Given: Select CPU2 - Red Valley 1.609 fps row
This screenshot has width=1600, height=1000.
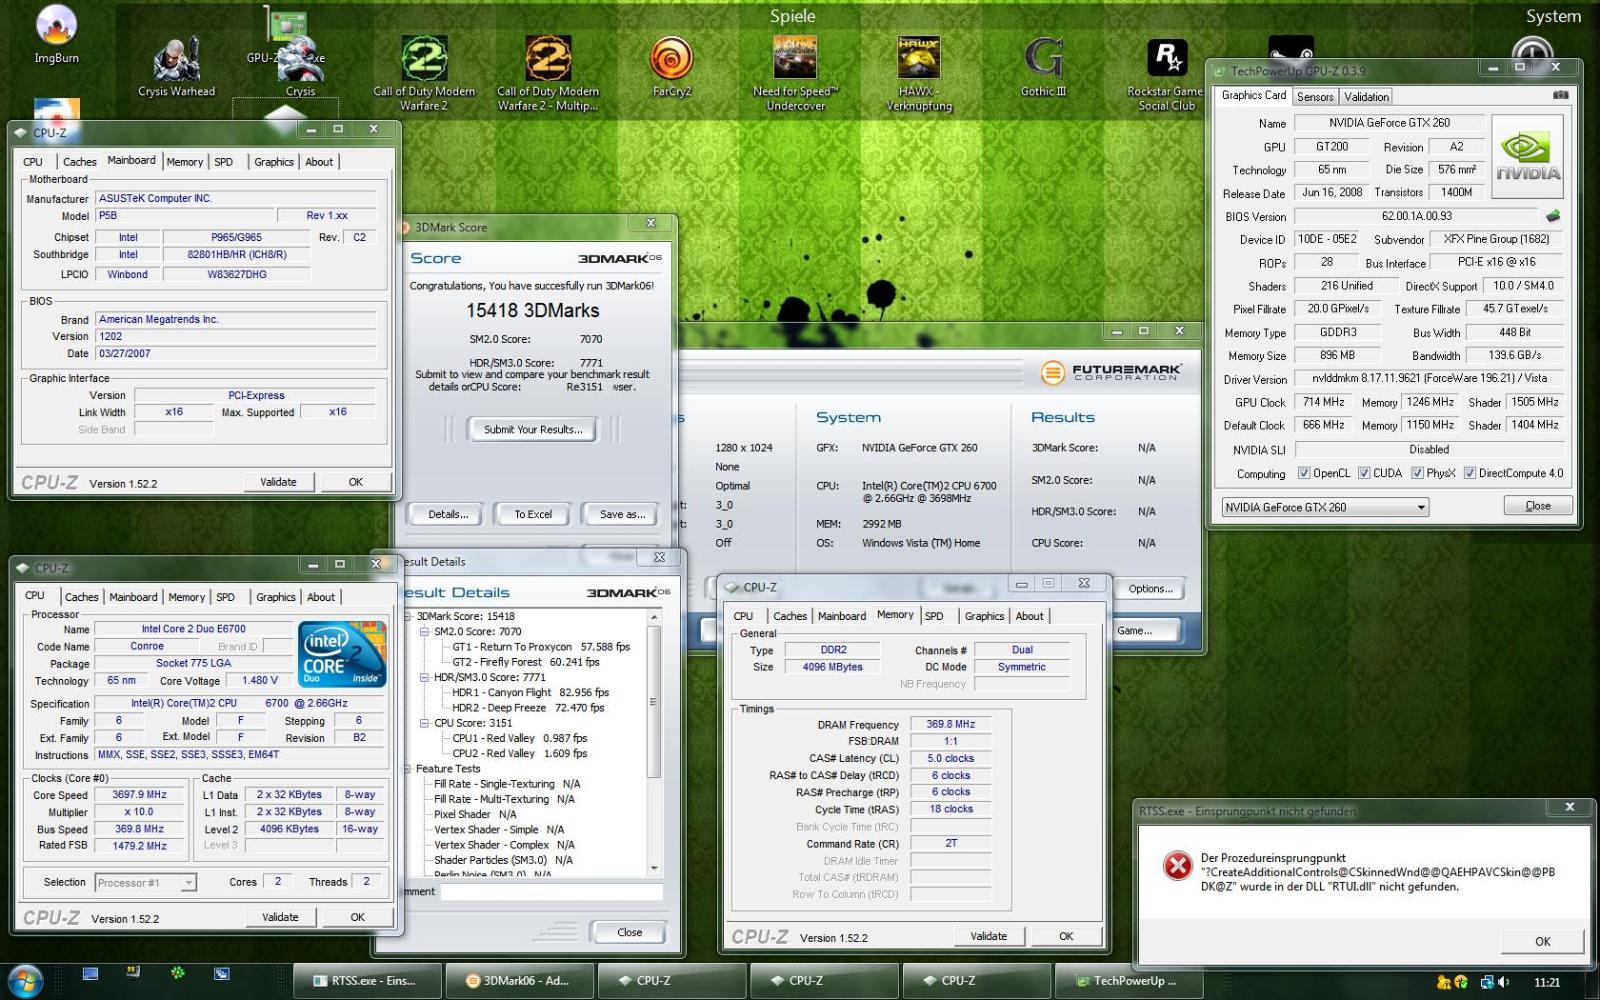Looking at the screenshot, I should coord(519,753).
